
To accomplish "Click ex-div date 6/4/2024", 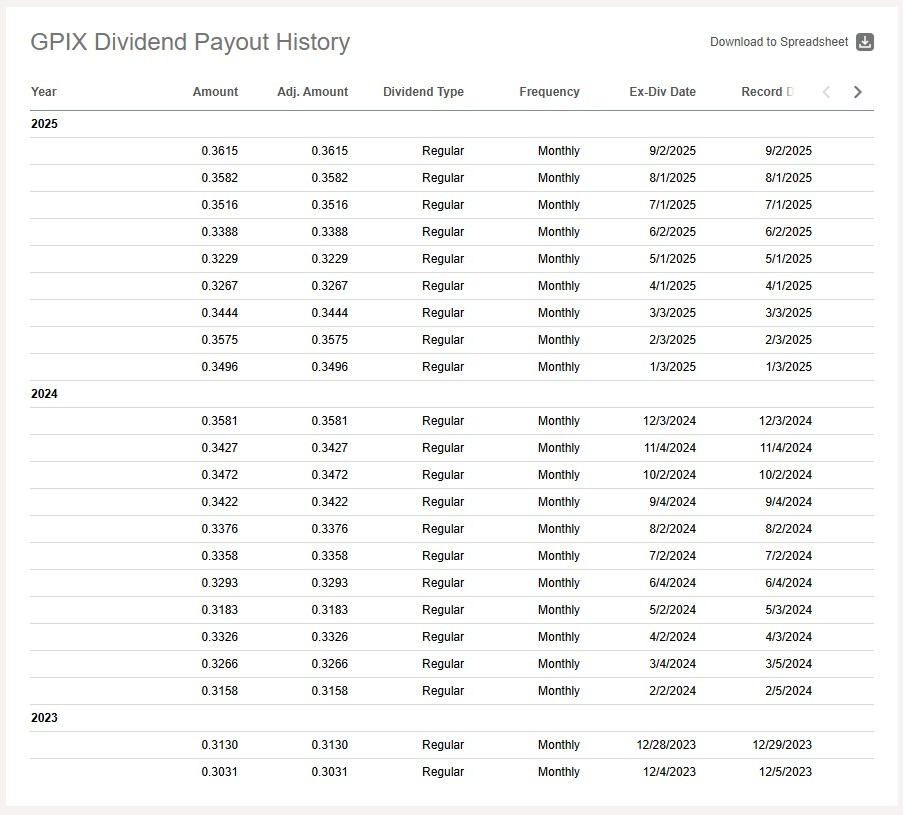I will coord(672,583).
